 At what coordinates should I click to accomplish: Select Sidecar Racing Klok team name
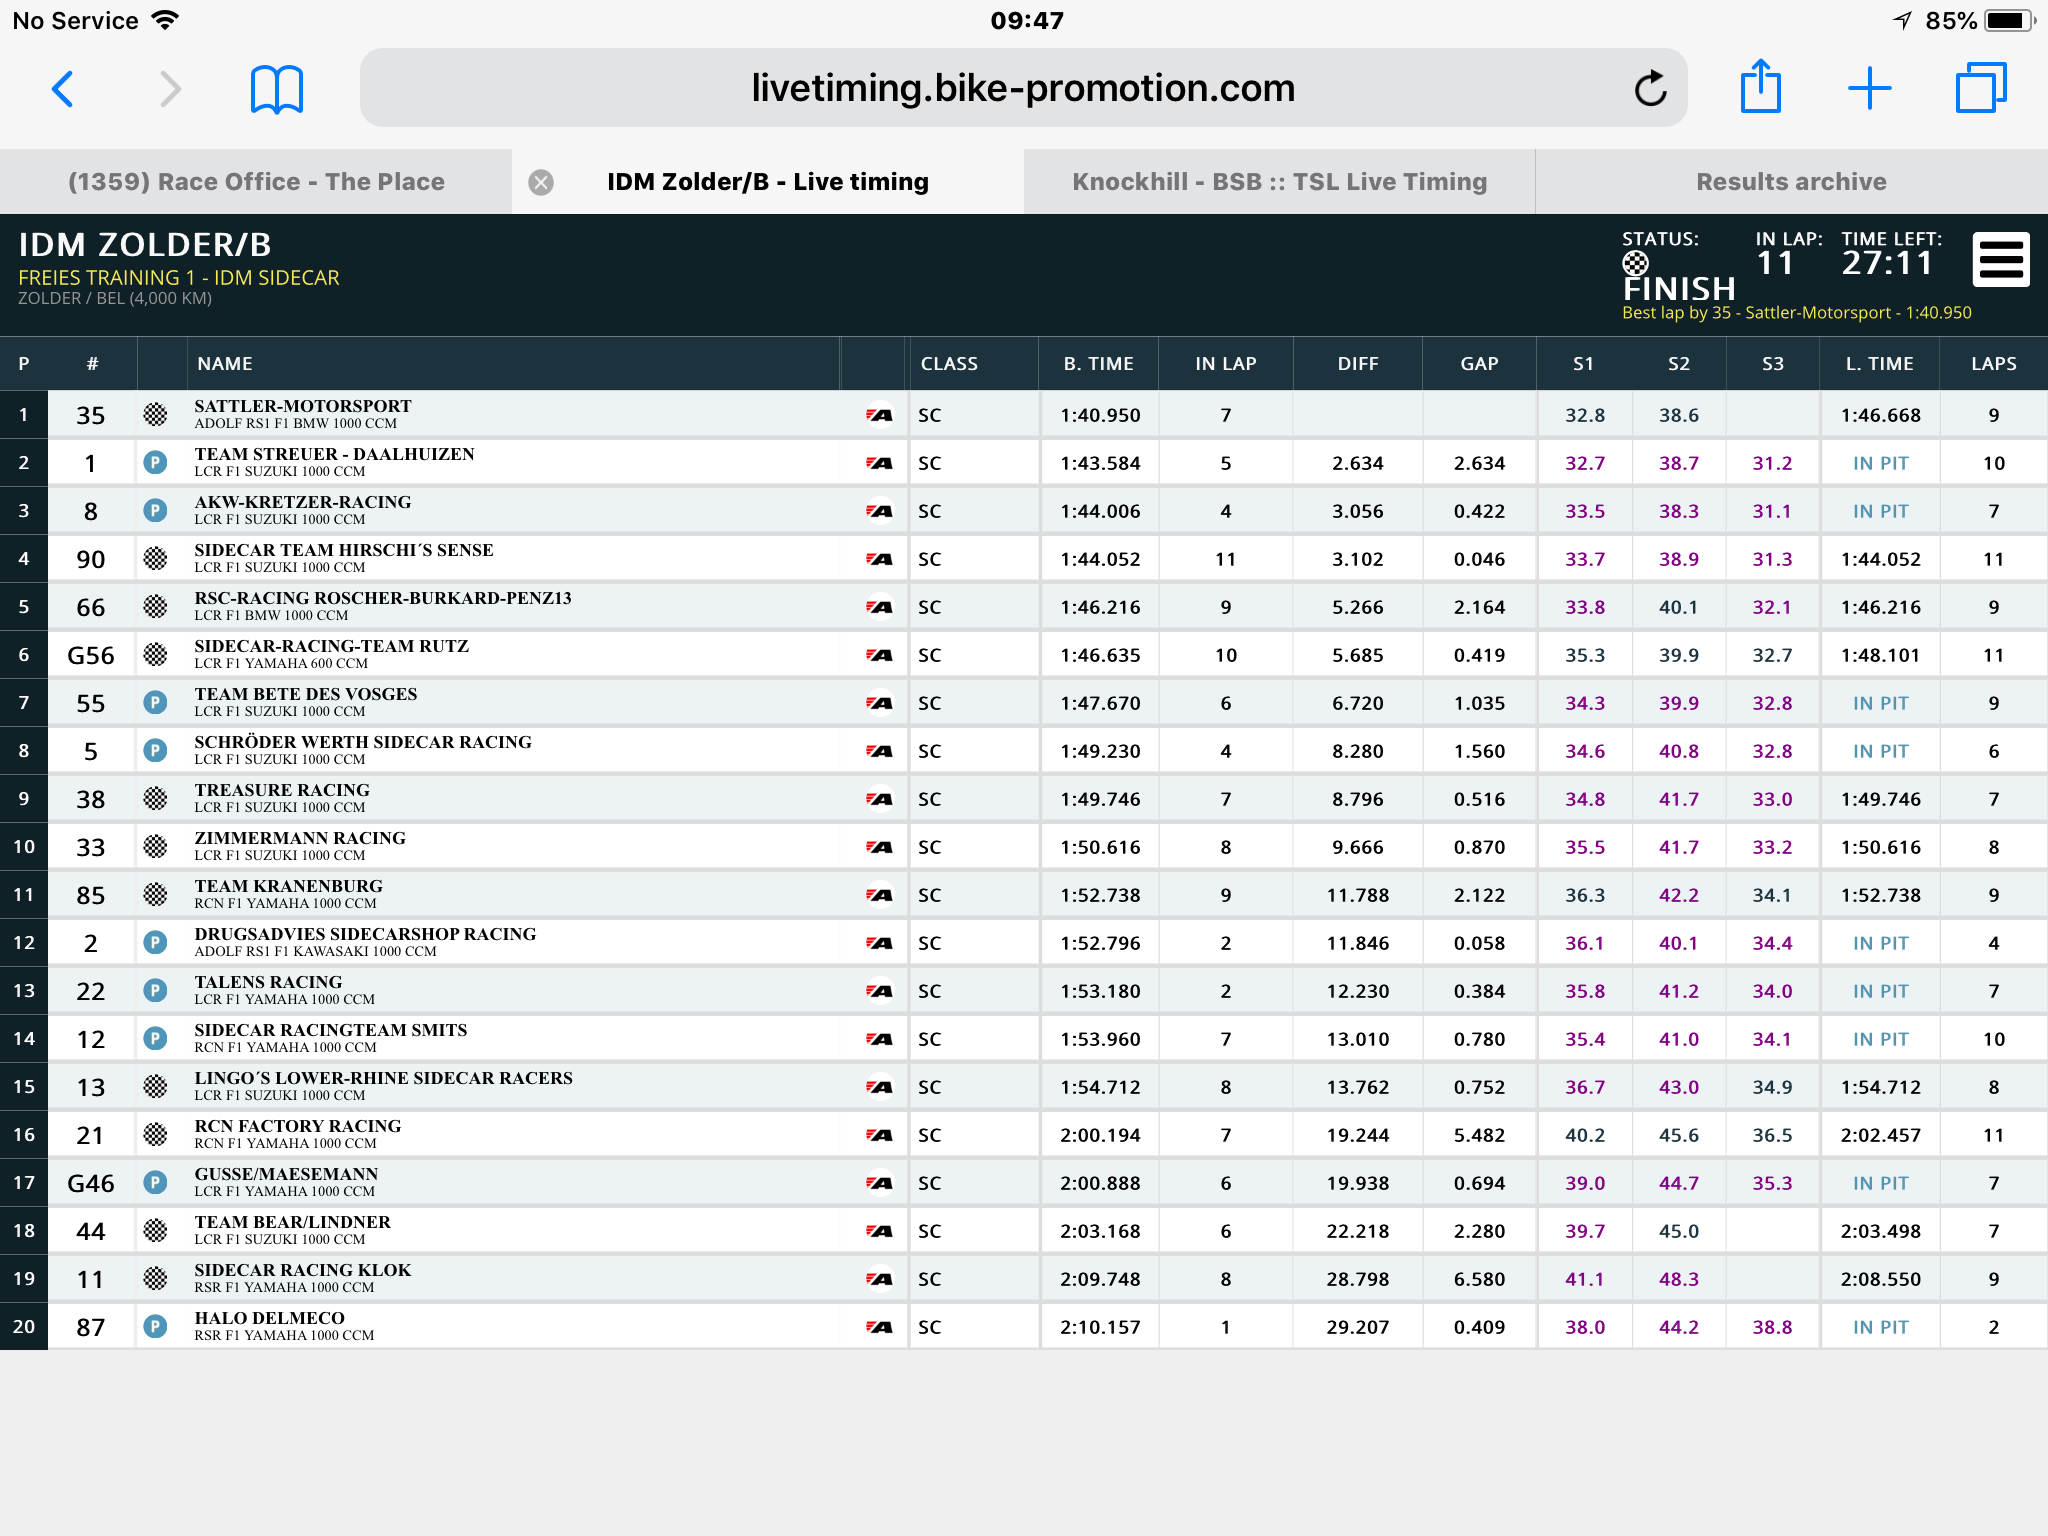pyautogui.click(x=303, y=1270)
